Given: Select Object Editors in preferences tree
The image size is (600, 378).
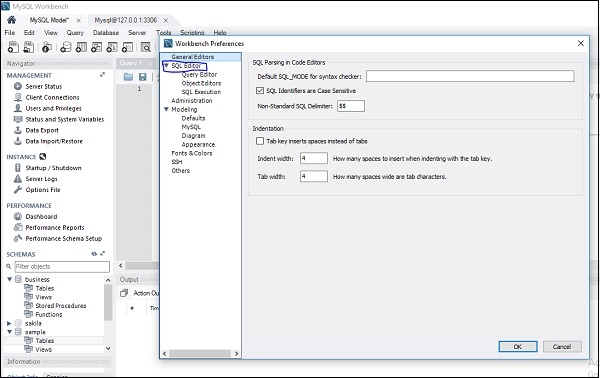Looking at the screenshot, I should tap(201, 83).
